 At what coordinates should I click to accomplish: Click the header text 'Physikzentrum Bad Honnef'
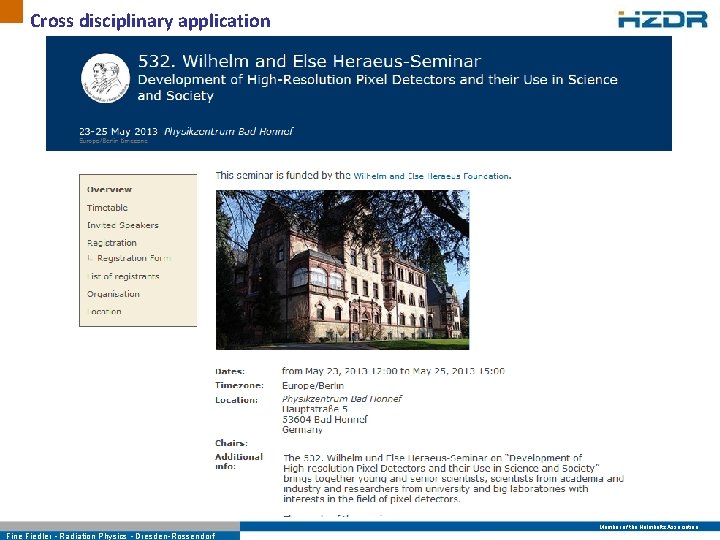click(228, 131)
